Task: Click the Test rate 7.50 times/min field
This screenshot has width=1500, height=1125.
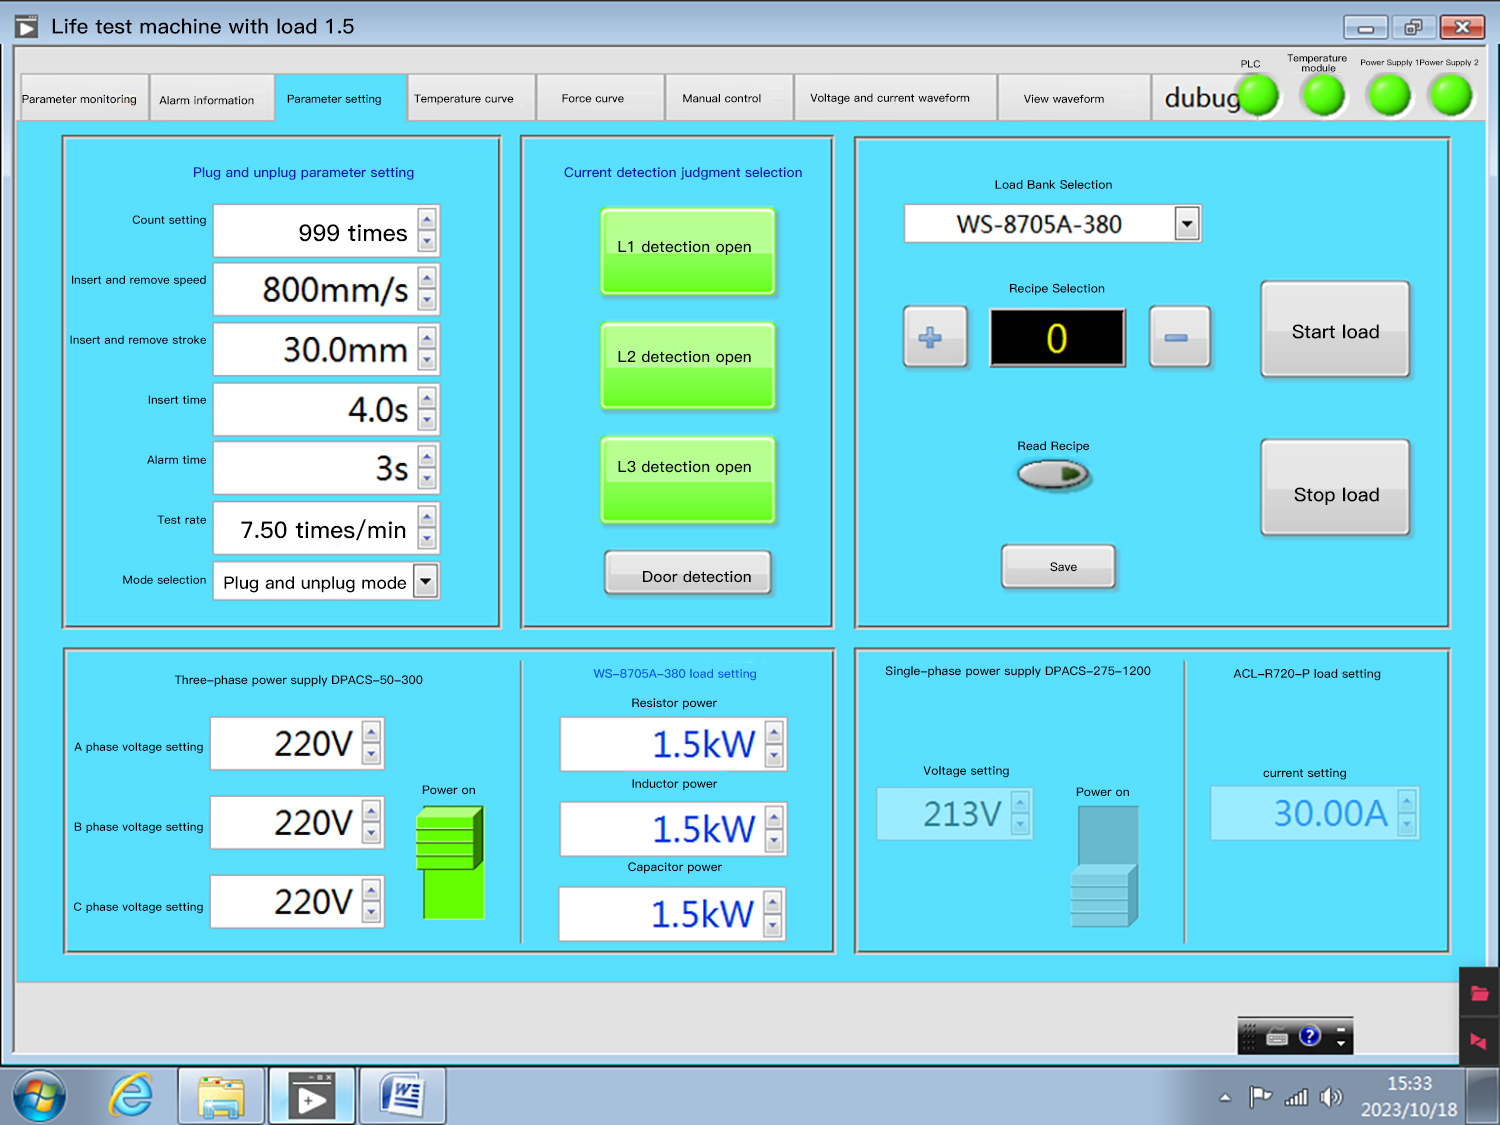Action: point(315,529)
